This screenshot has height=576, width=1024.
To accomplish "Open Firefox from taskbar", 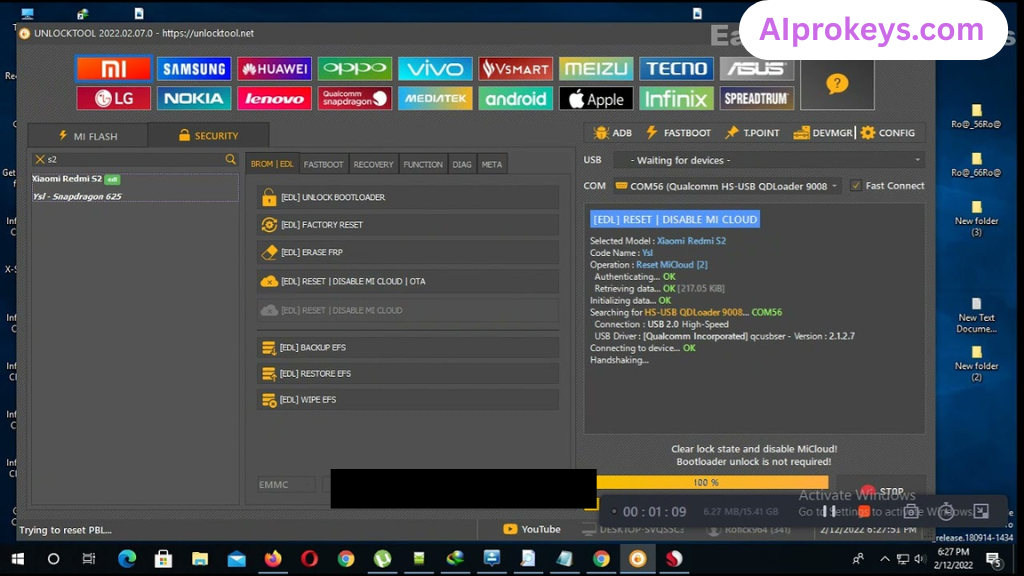I will pos(273,559).
